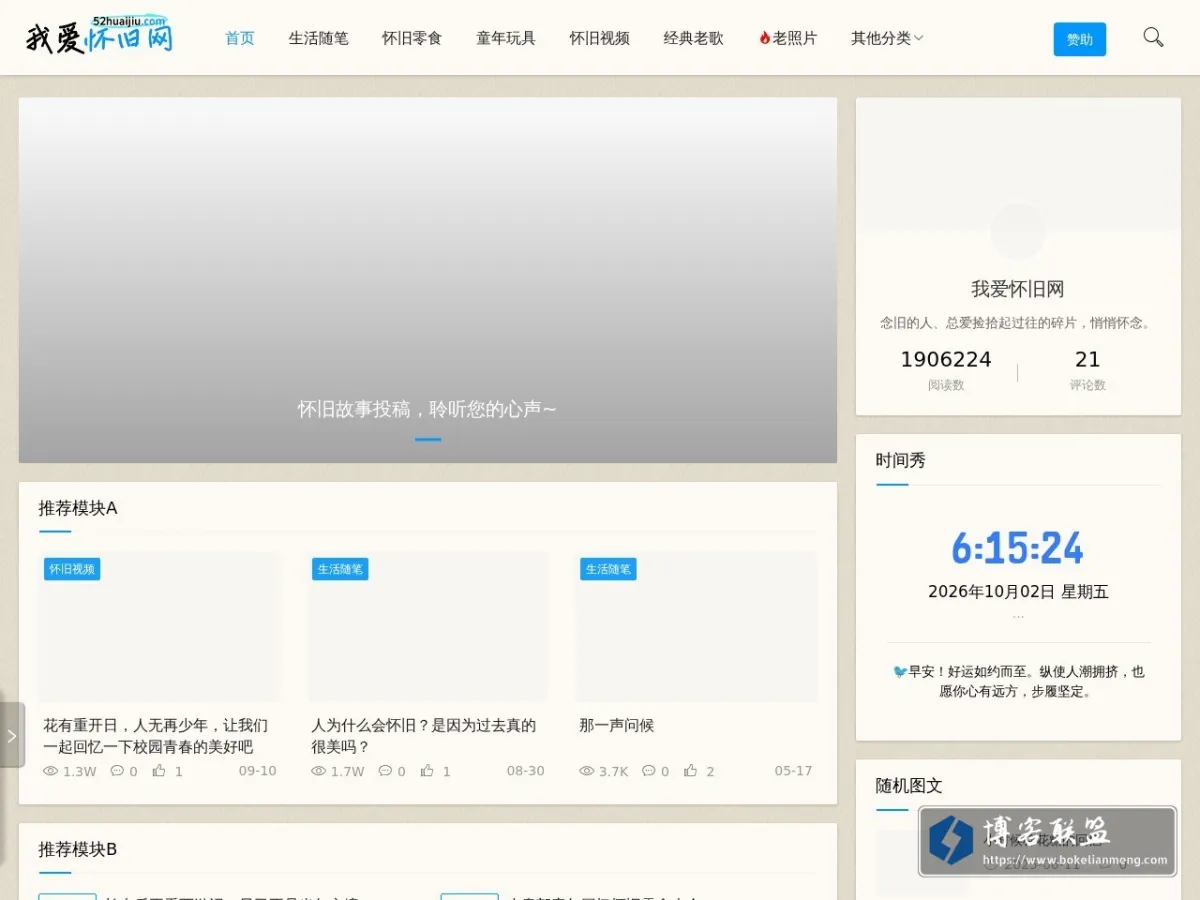This screenshot has width=1200, height=900.
Task: Open the 怀旧视频 nav item
Action: tap(600, 38)
